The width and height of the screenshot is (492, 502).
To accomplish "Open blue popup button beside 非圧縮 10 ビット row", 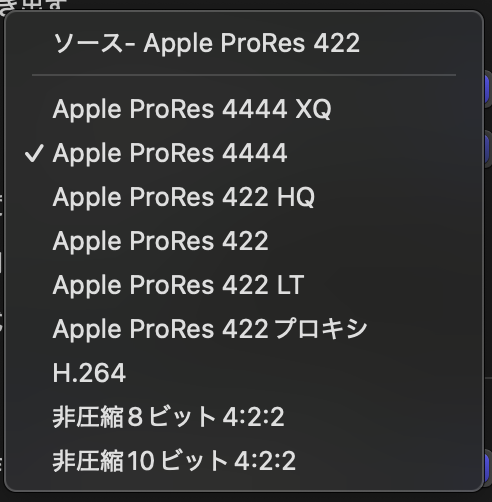I will (x=487, y=466).
